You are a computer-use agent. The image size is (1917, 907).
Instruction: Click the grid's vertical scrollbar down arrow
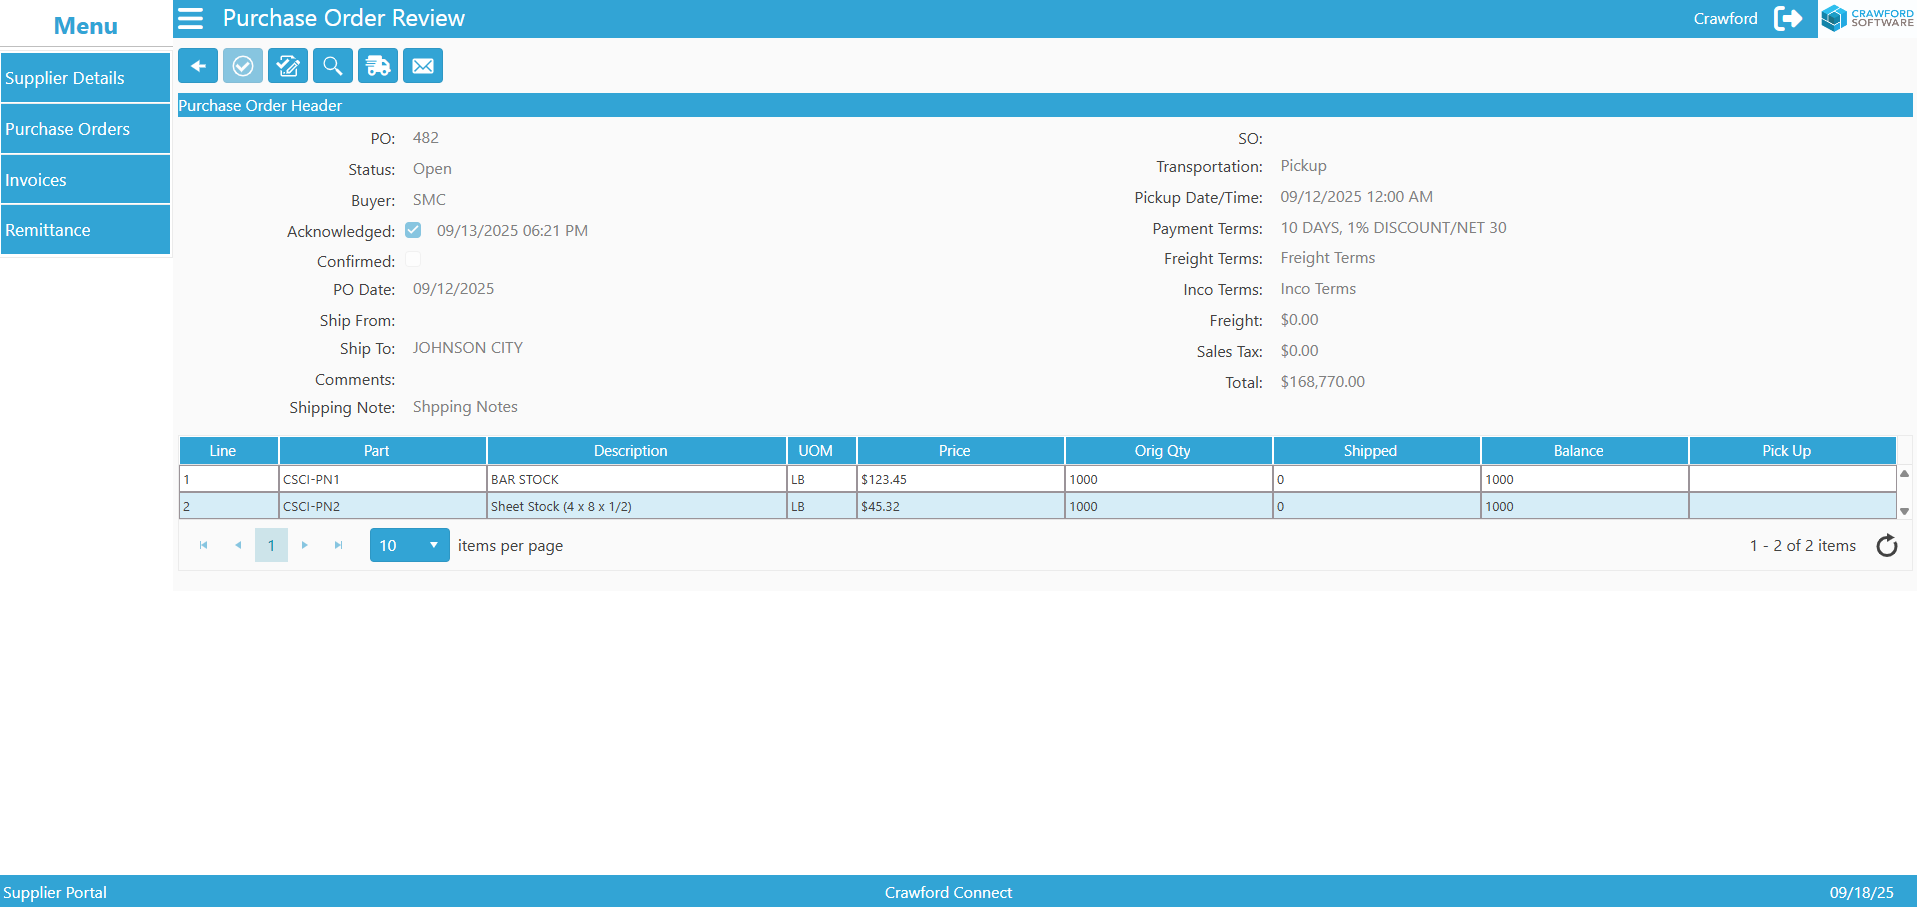pyautogui.click(x=1905, y=511)
